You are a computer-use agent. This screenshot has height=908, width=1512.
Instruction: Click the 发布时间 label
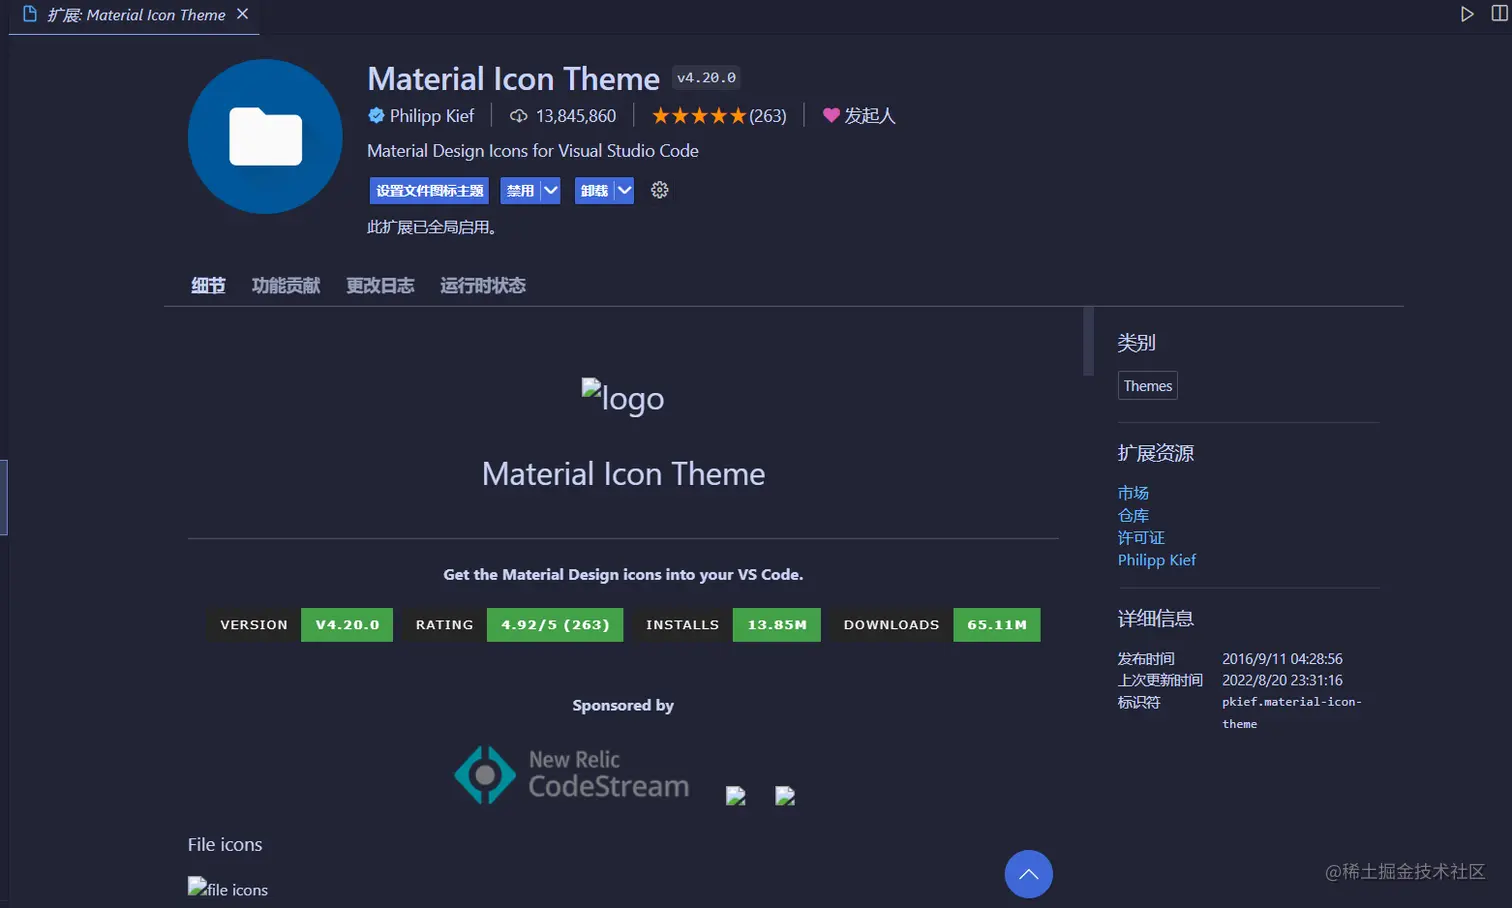click(x=1146, y=659)
